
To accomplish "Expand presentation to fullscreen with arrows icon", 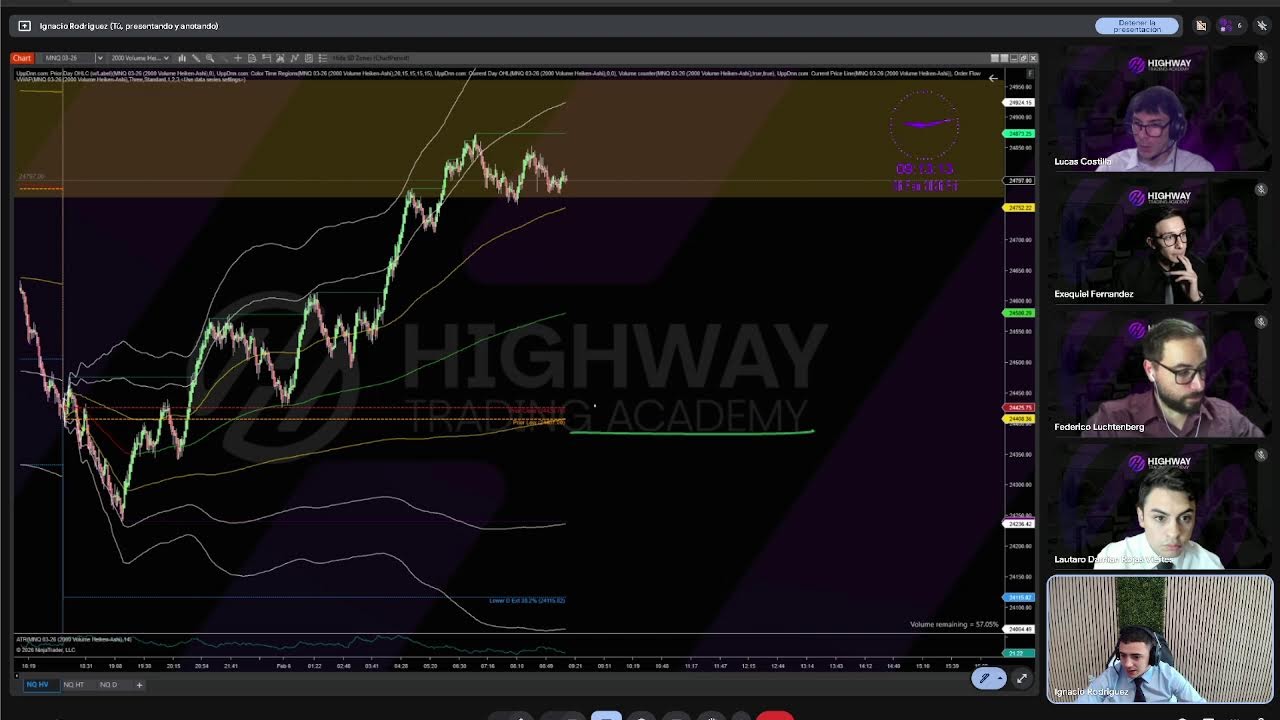I will point(1022,678).
